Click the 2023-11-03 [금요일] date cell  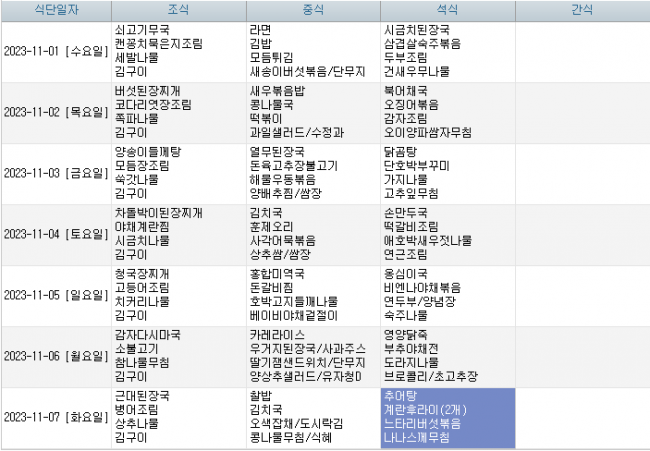point(55,173)
